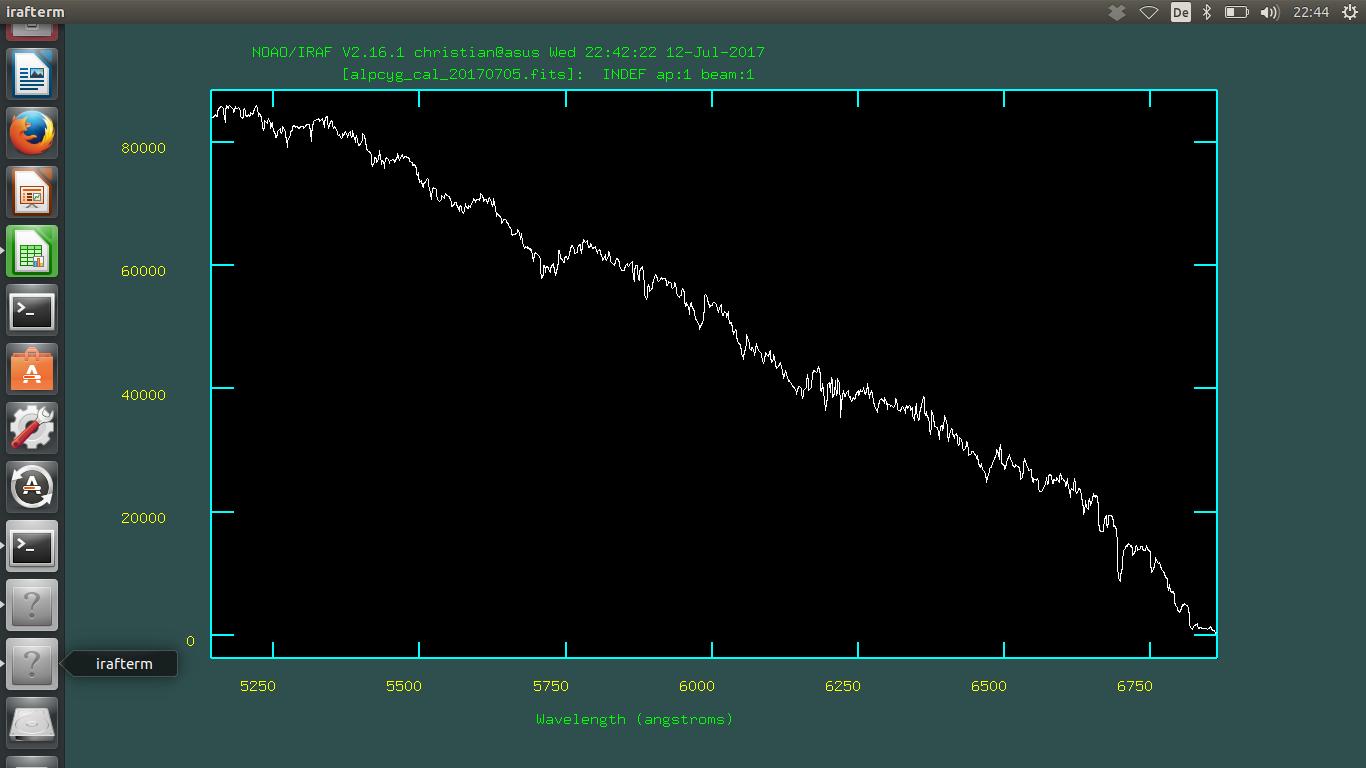Open the Dropbox indicator menu
Screen dimensions: 1366x768
(x=1118, y=12)
